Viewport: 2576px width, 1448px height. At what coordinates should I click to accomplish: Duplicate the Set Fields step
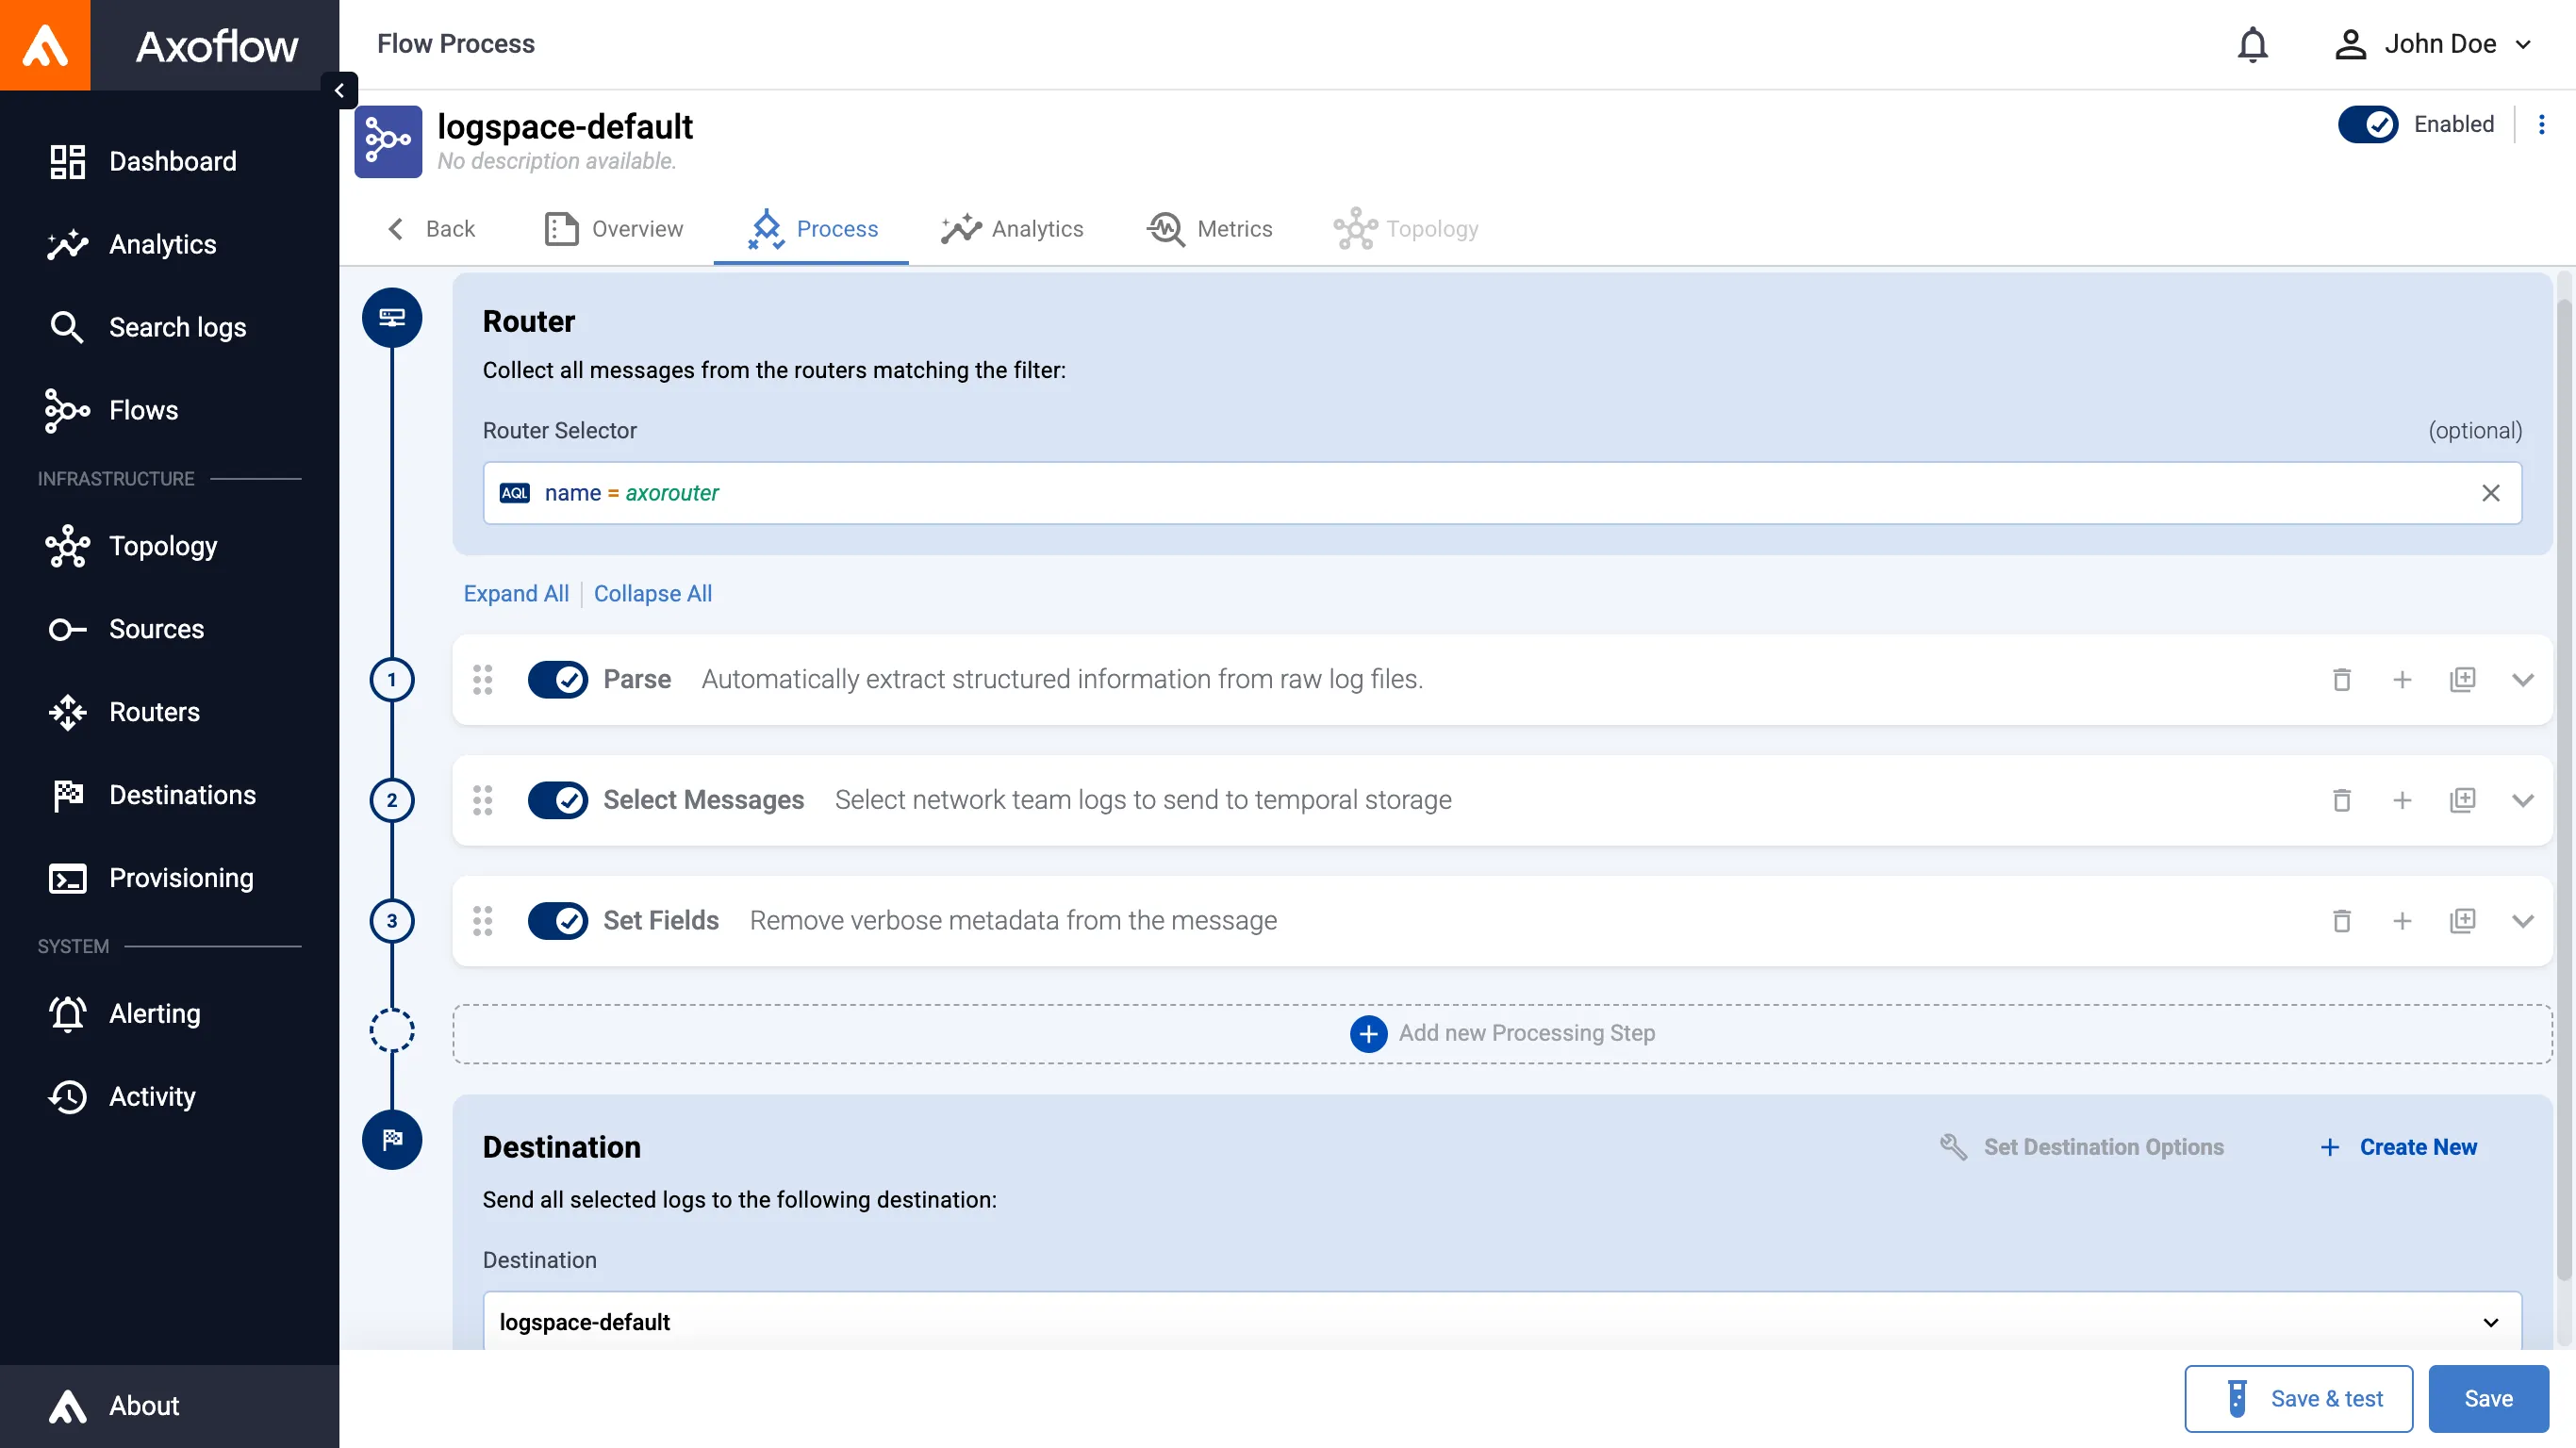[2462, 921]
